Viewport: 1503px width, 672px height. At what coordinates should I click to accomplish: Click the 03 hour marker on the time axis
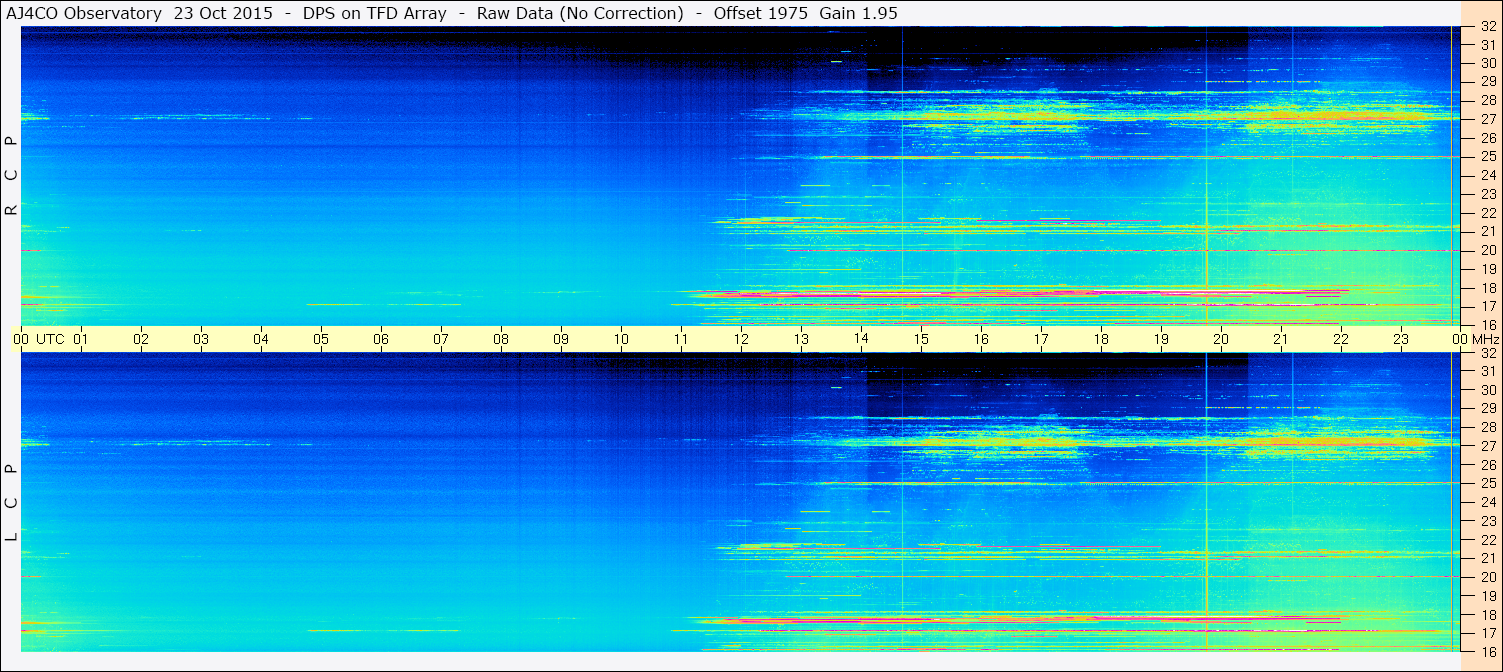(201, 339)
